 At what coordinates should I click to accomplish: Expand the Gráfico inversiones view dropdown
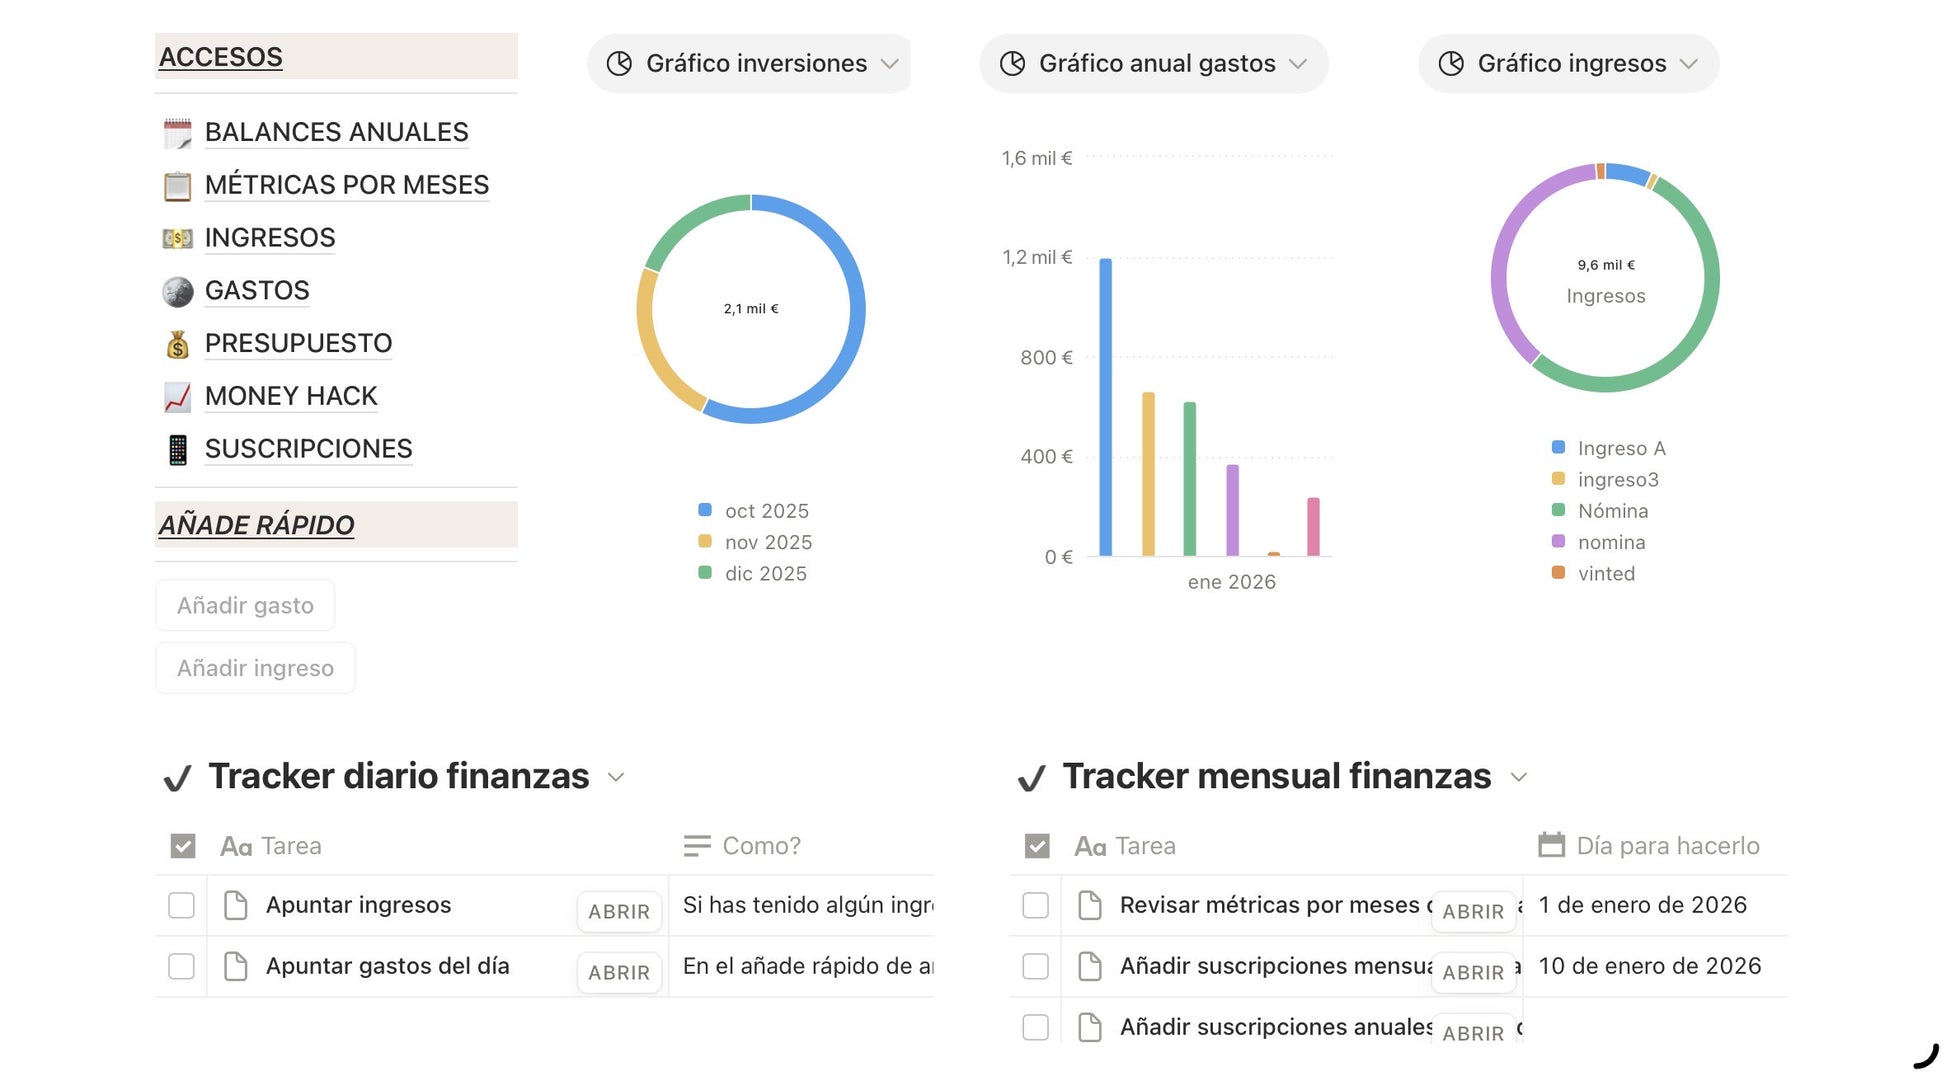tap(889, 64)
